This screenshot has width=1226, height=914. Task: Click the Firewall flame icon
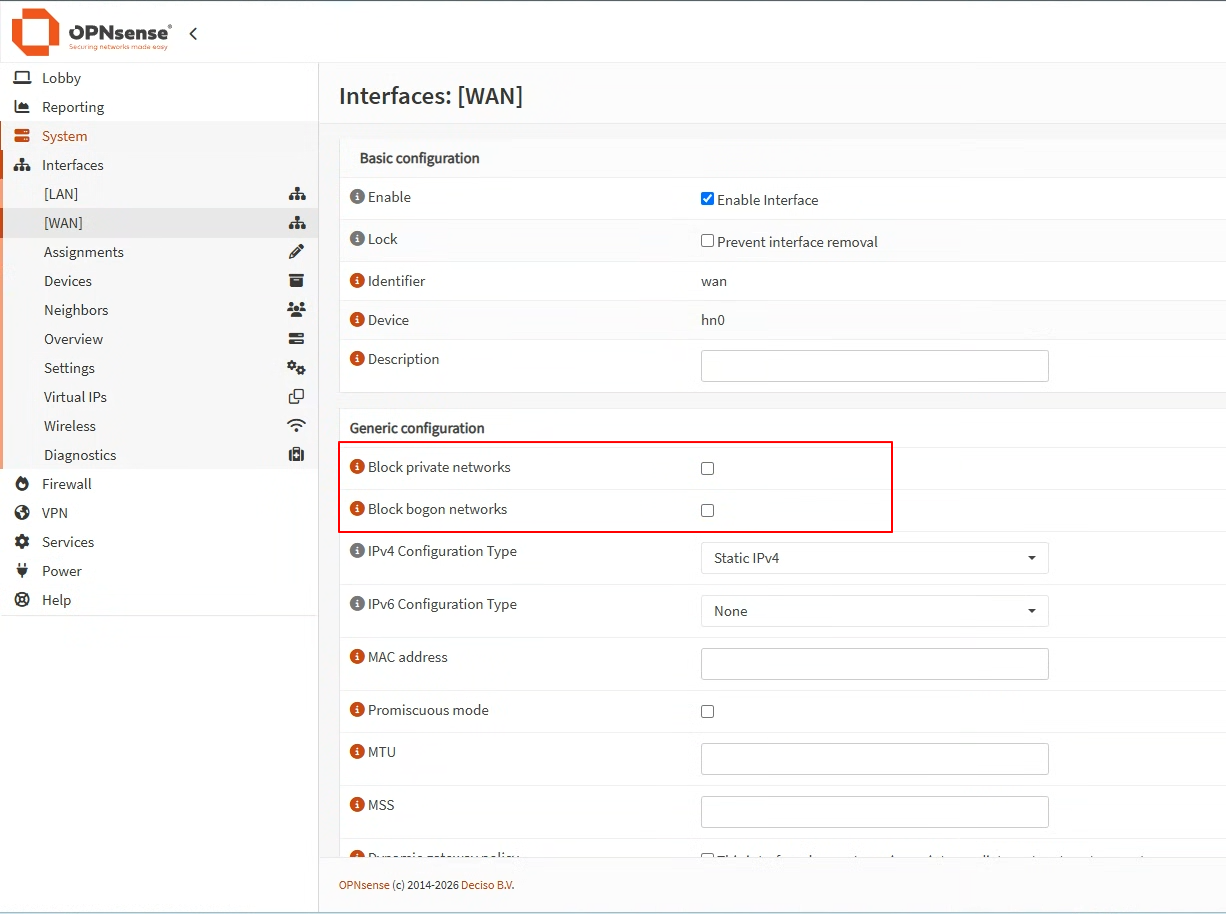point(22,484)
